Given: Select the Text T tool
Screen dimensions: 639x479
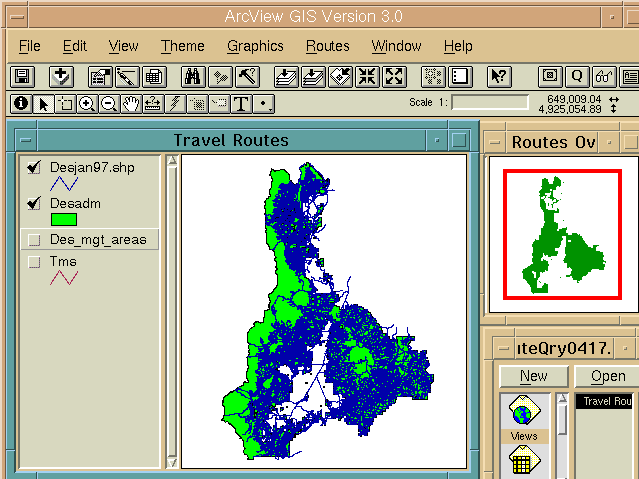Looking at the screenshot, I should (241, 104).
